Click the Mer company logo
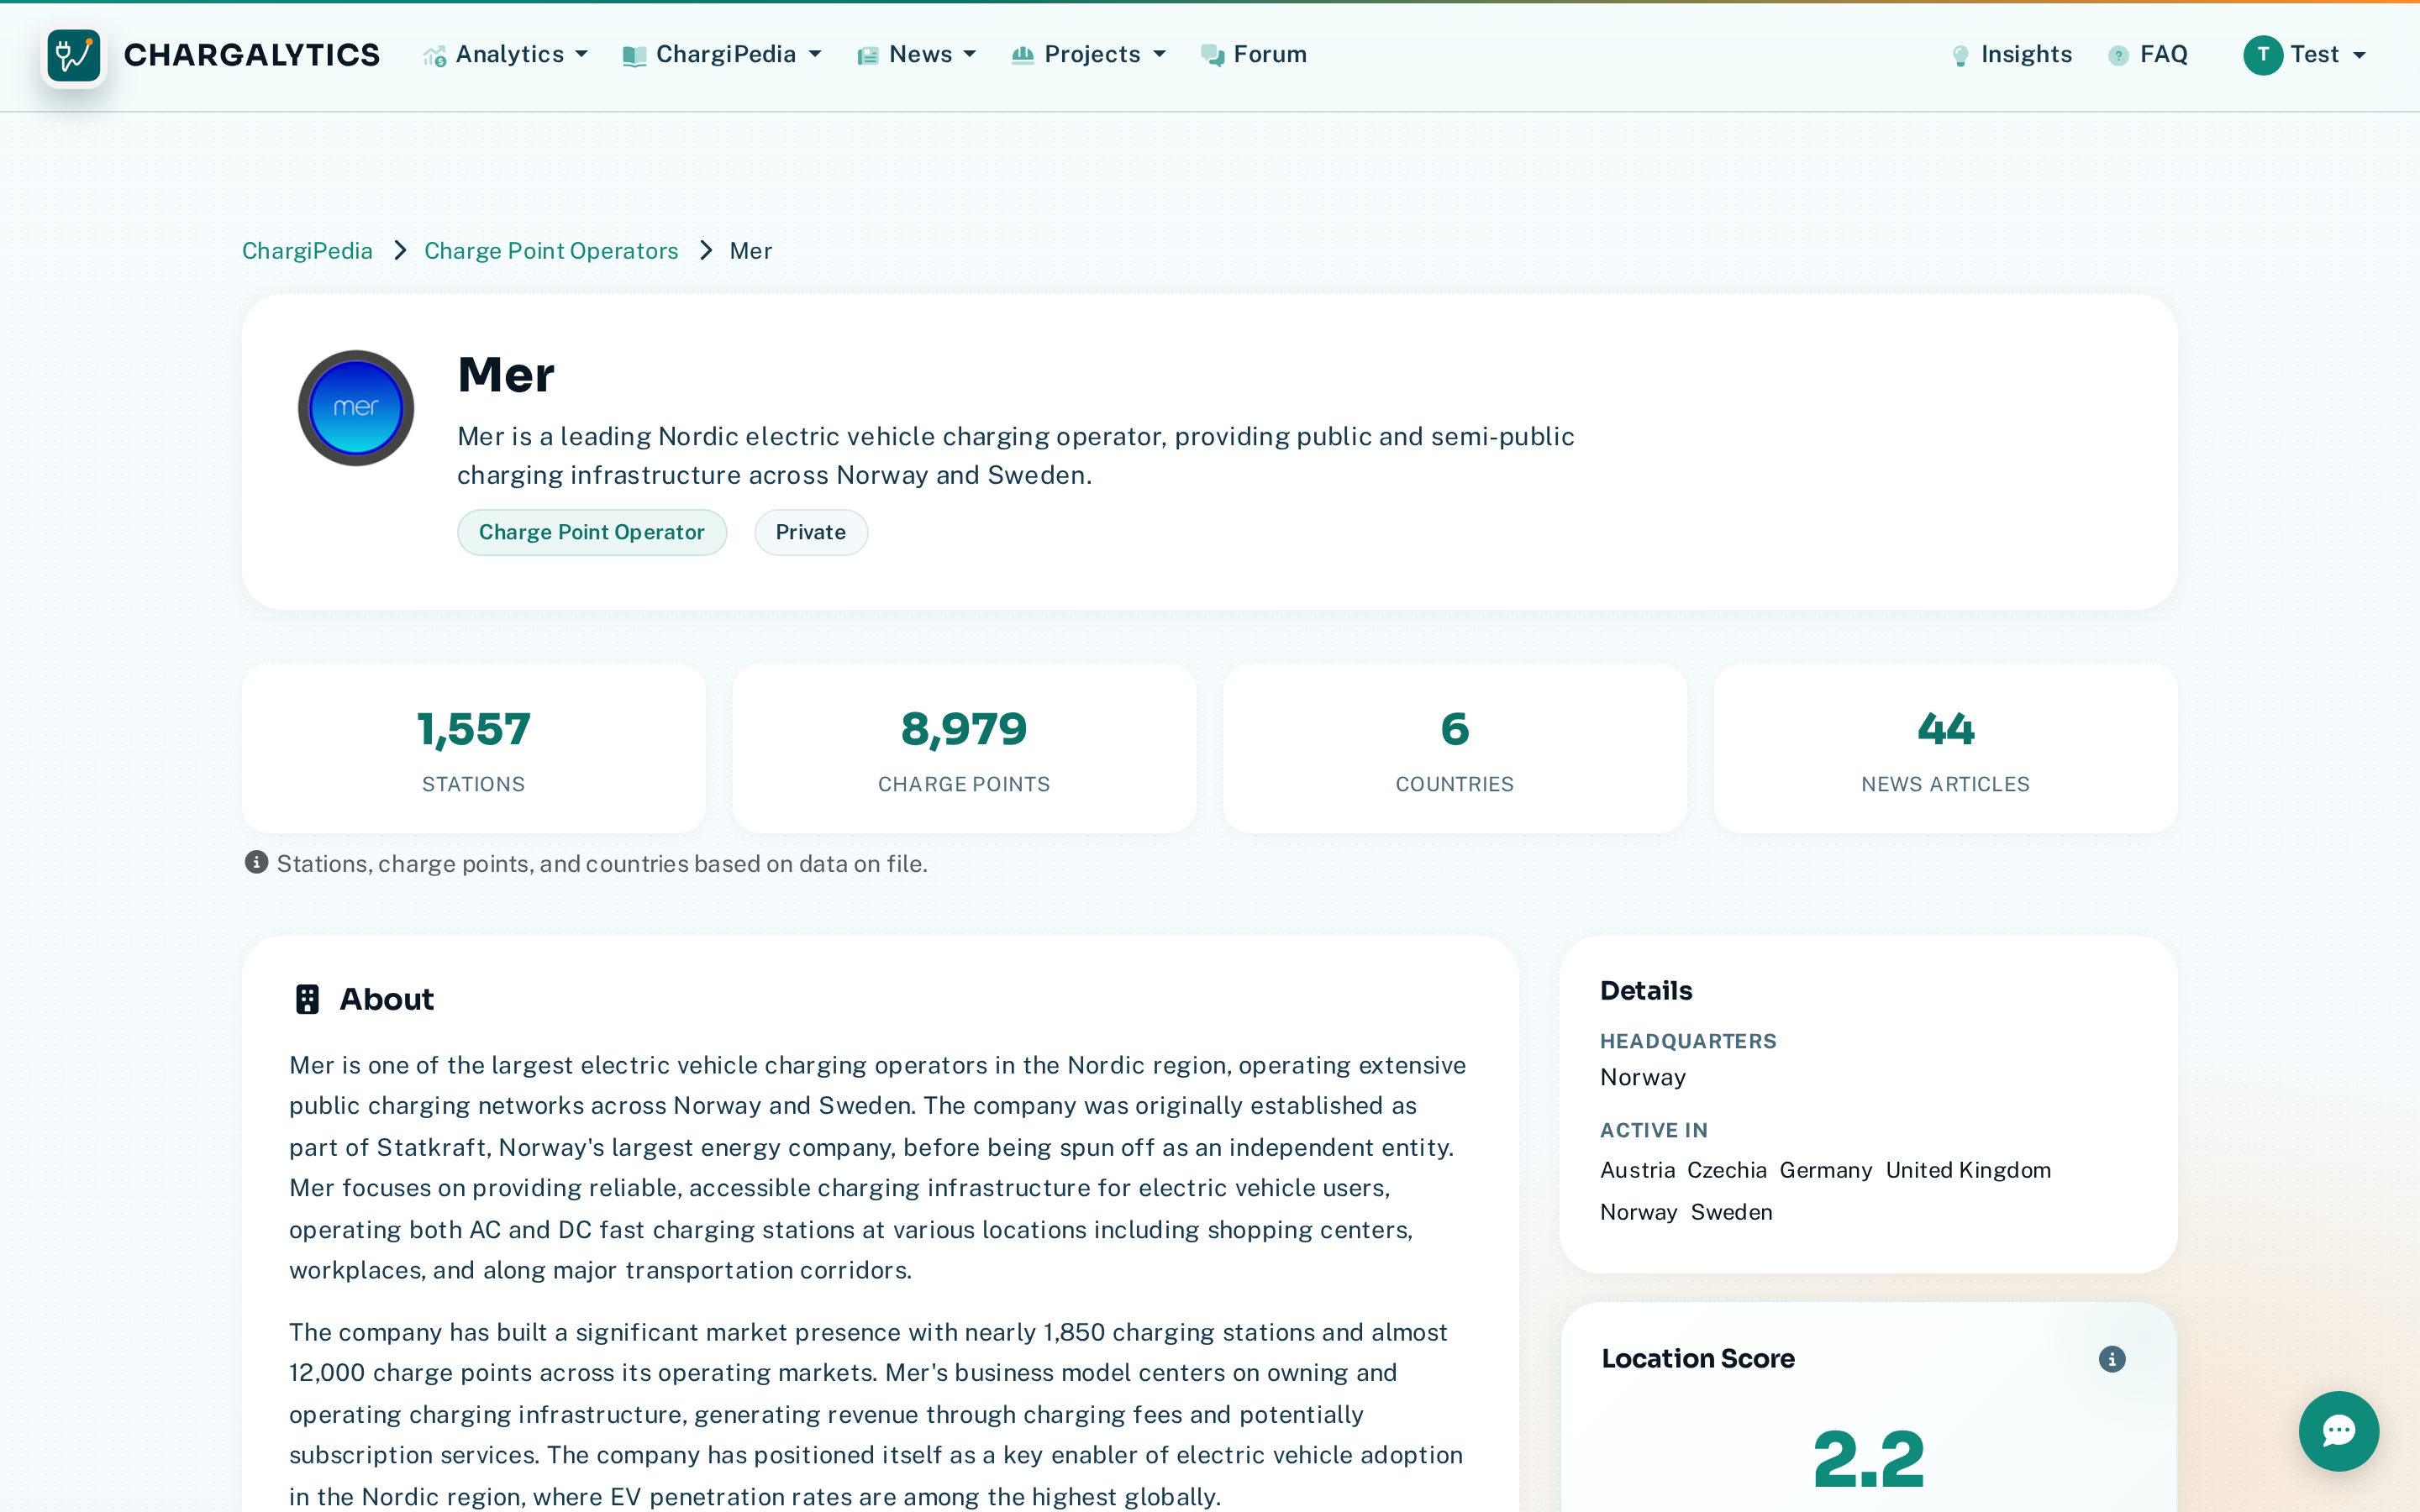The image size is (2420, 1512). tap(356, 408)
